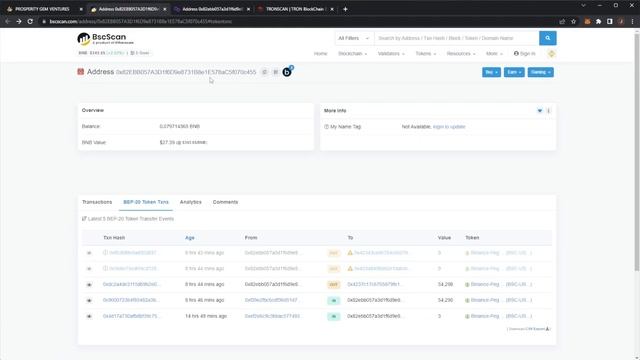Expand the Validators menu
Screen dimensions: 640x360
coord(391,53)
